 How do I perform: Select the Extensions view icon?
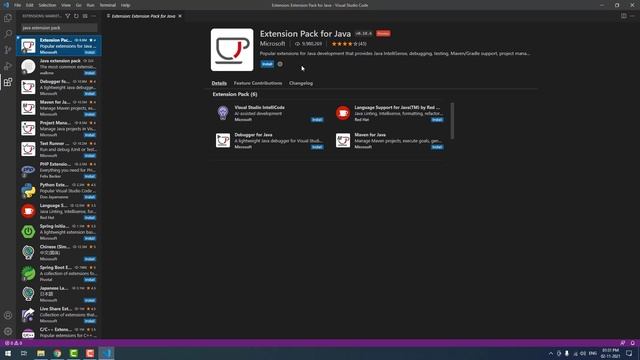8,82
